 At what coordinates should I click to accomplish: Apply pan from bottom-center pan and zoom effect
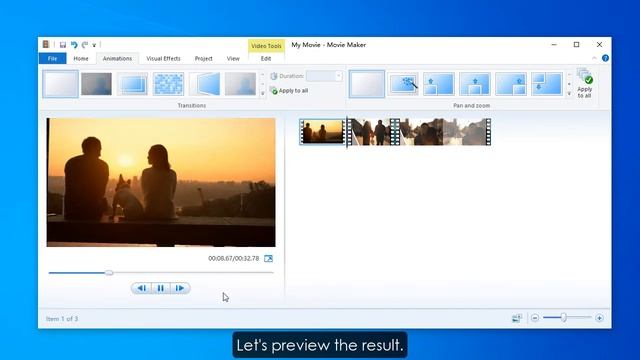click(x=475, y=84)
